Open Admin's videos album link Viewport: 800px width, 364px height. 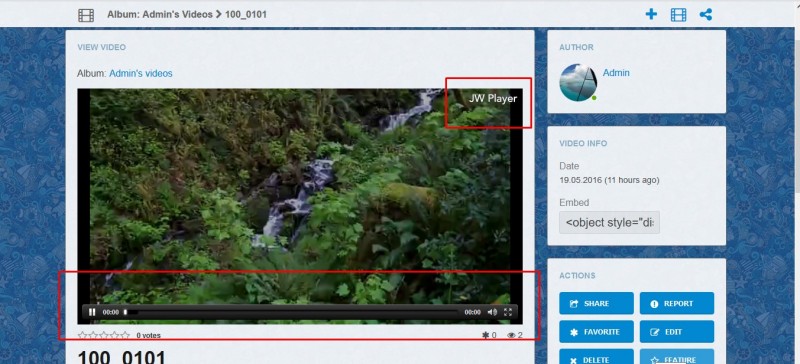point(141,74)
